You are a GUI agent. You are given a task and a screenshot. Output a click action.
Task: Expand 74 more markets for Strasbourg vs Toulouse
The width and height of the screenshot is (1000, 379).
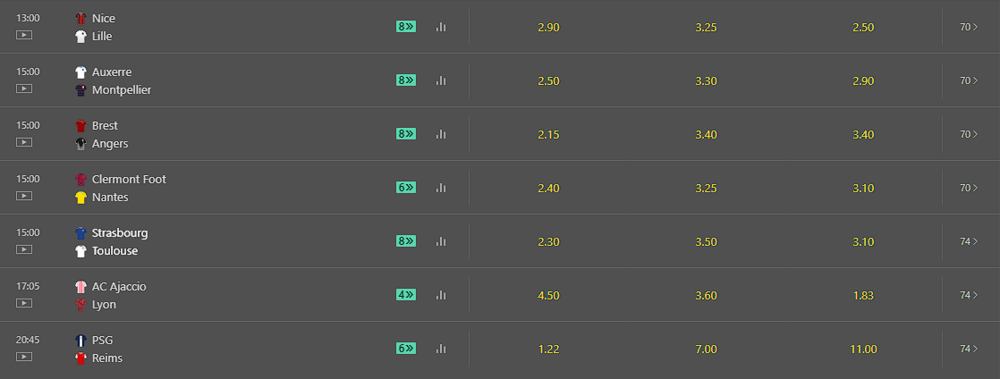tap(969, 241)
